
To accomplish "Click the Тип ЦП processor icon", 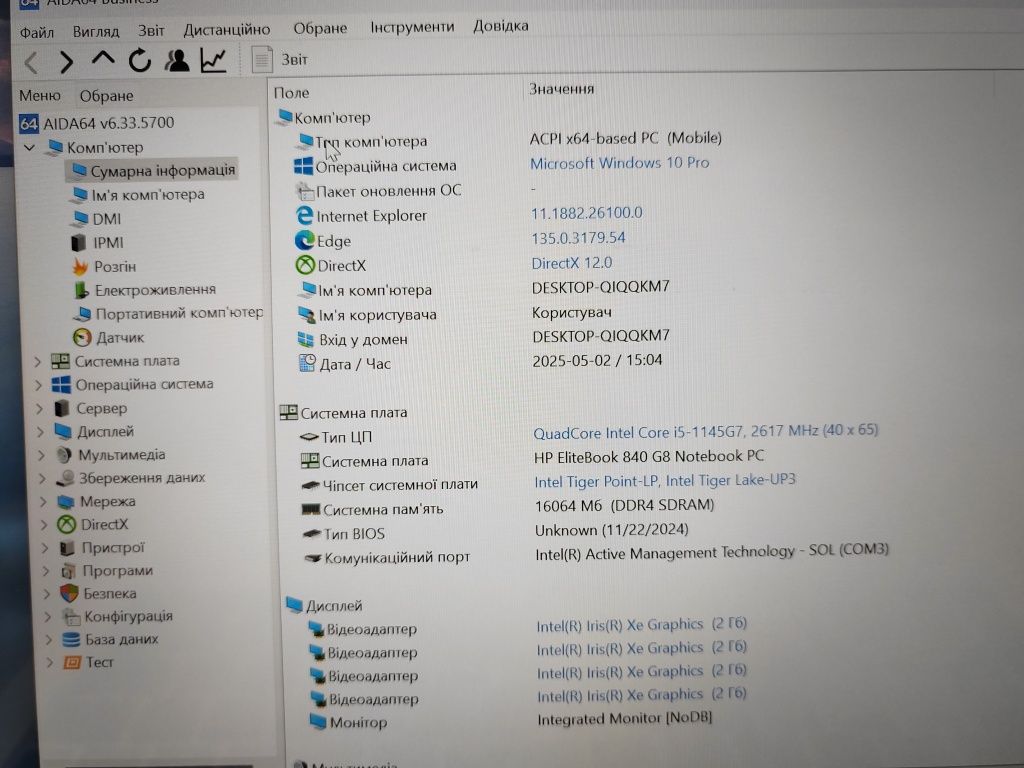I will (x=309, y=437).
